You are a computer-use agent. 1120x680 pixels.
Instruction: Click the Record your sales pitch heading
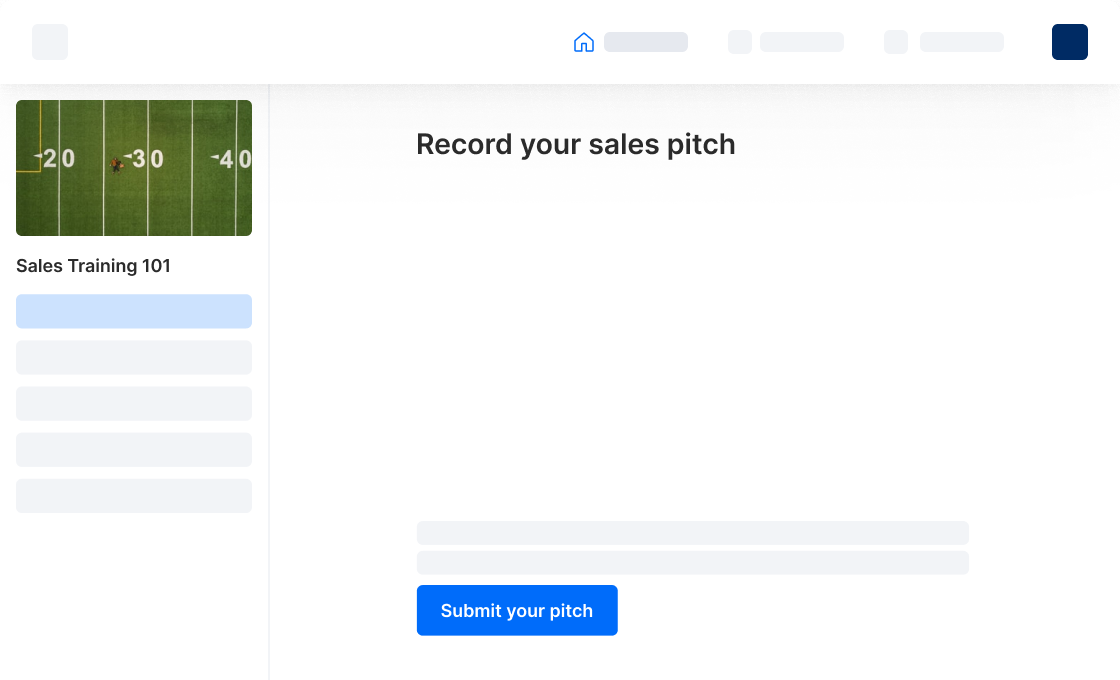point(575,145)
